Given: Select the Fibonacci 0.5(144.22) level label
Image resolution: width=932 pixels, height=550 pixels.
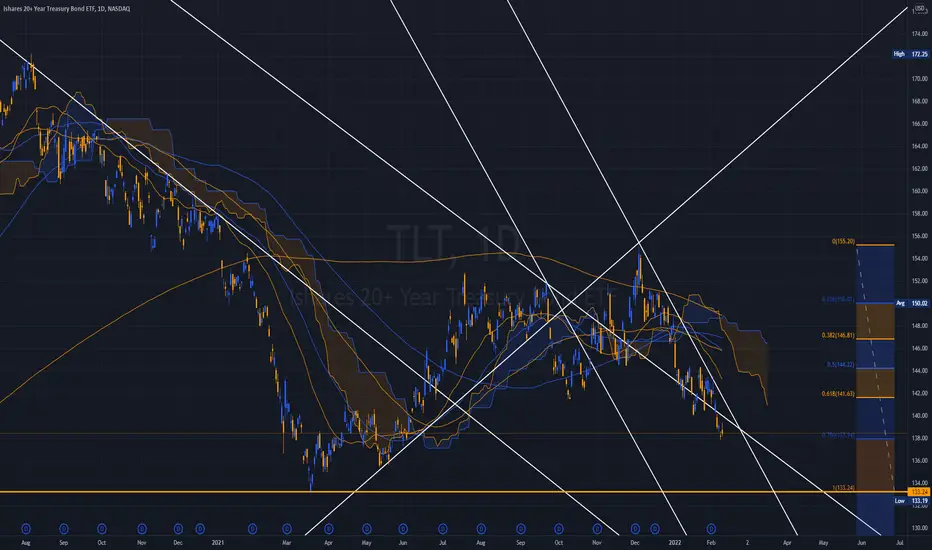Looking at the screenshot, I should [x=840, y=364].
